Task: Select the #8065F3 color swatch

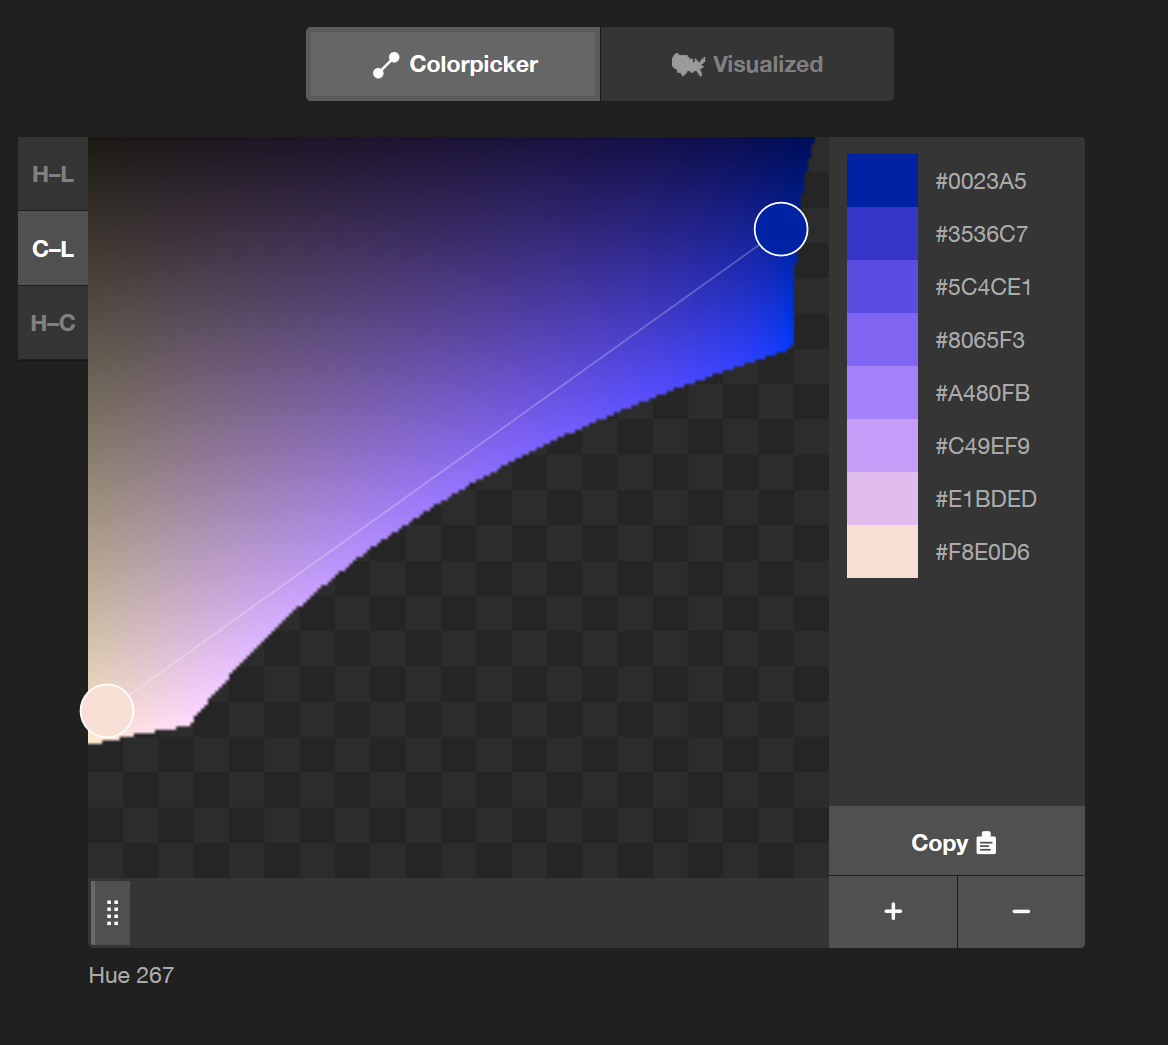Action: pos(882,340)
